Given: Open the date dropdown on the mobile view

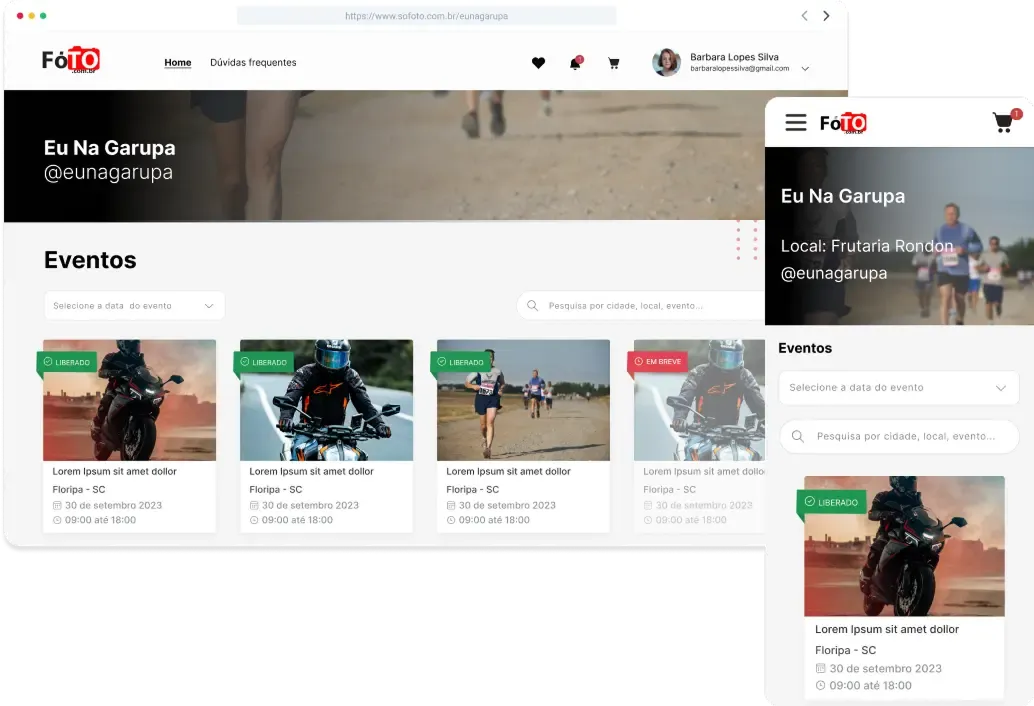Looking at the screenshot, I should click(897, 388).
